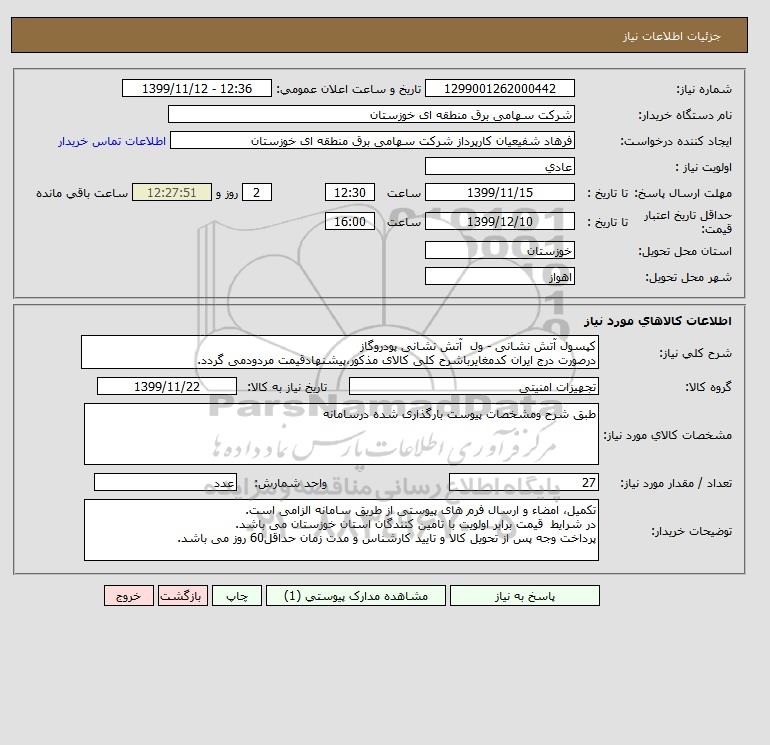
Task: Click remaining time countdown 12:27:51
Action: 171,193
